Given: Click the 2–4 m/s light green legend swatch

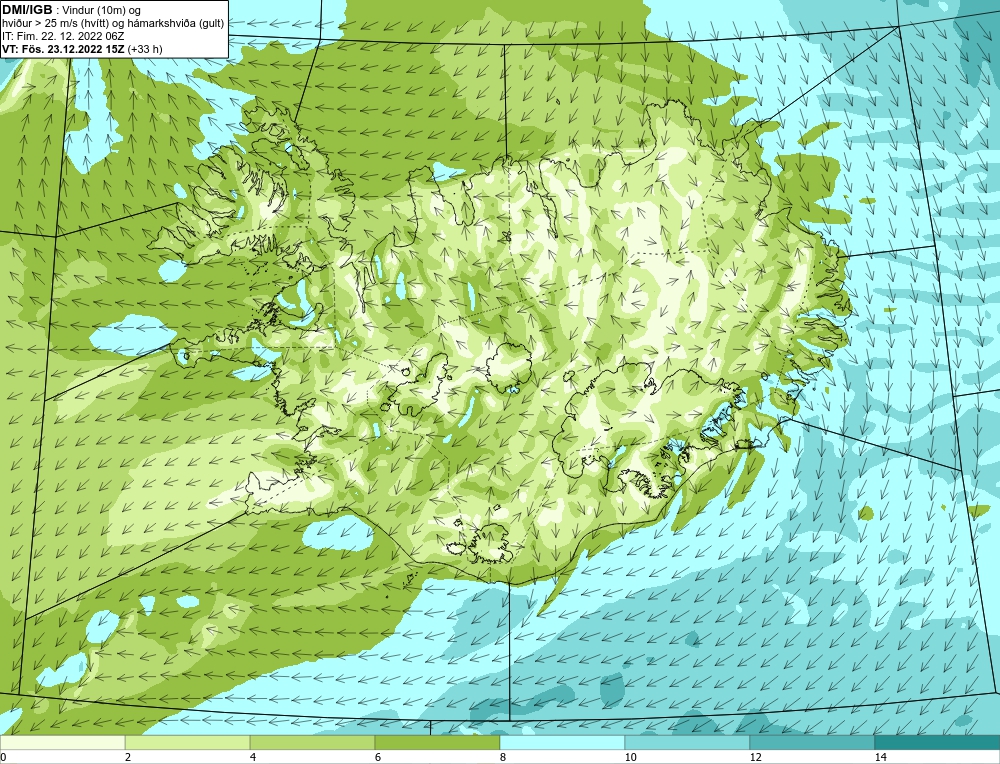Looking at the screenshot, I should (x=188, y=742).
